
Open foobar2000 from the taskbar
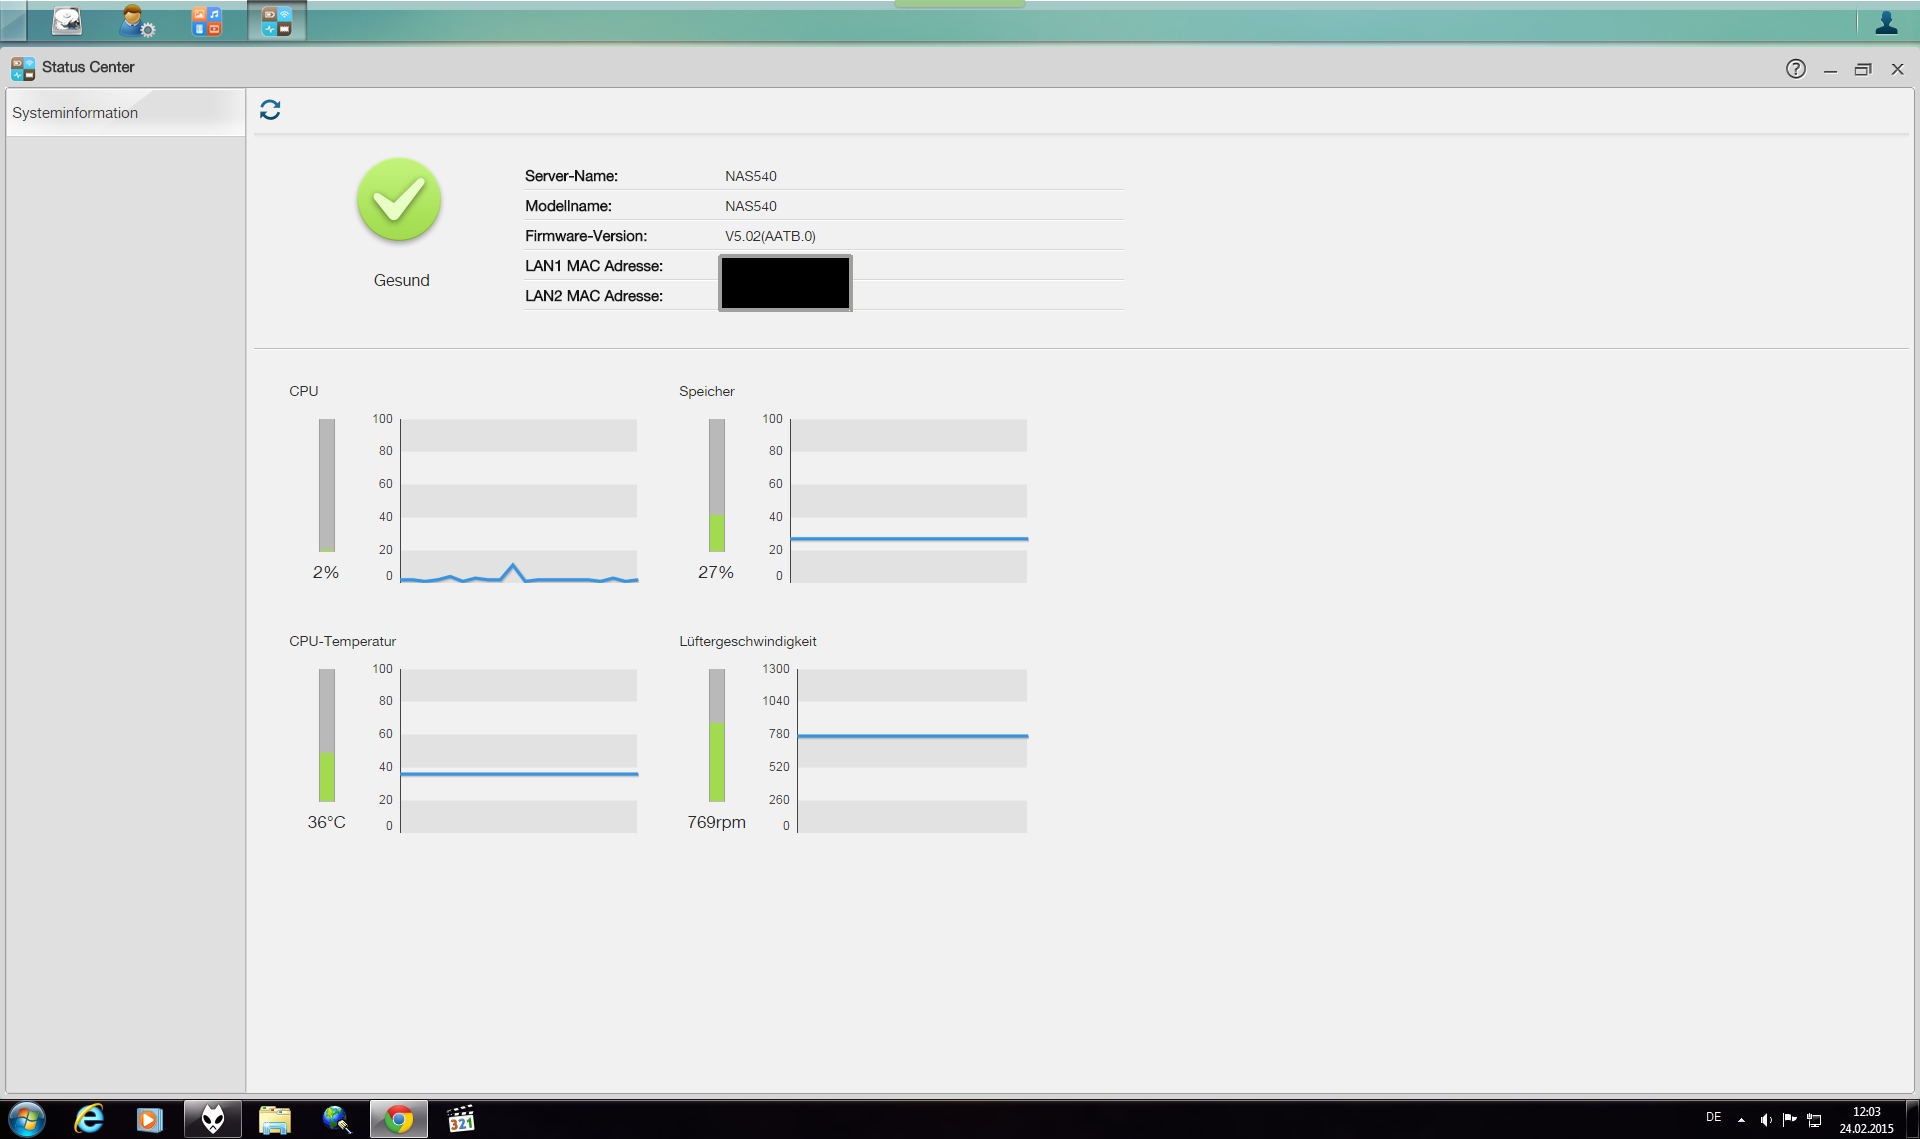coord(213,1119)
